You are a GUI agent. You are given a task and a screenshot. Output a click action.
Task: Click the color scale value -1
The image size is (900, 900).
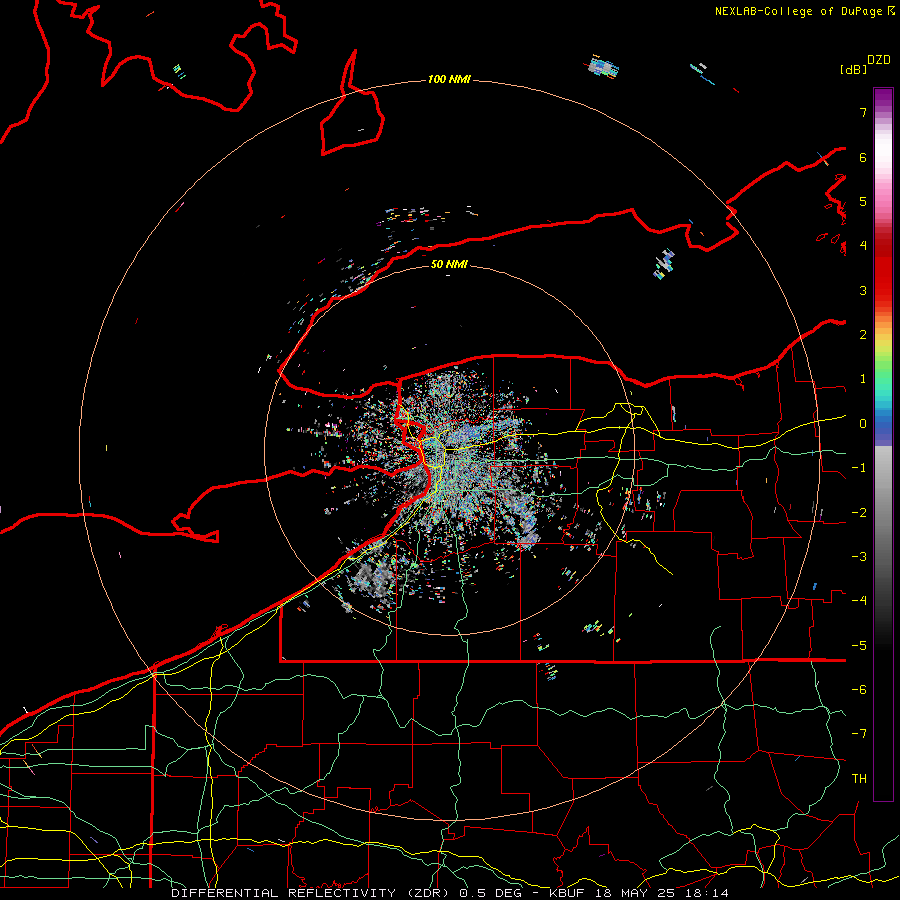point(859,468)
